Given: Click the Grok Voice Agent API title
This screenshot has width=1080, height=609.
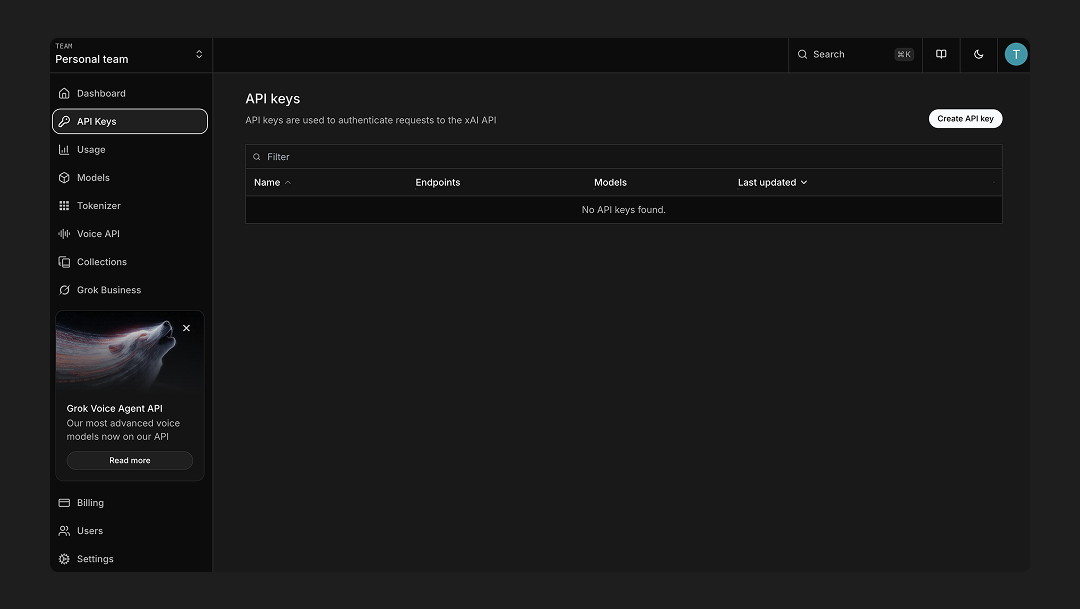Looking at the screenshot, I should tap(114, 409).
